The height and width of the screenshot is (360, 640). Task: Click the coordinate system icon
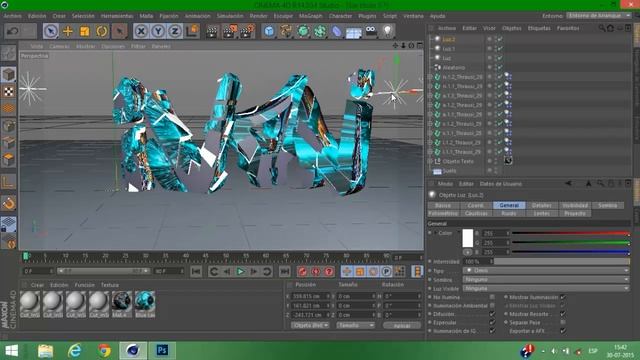point(192,31)
